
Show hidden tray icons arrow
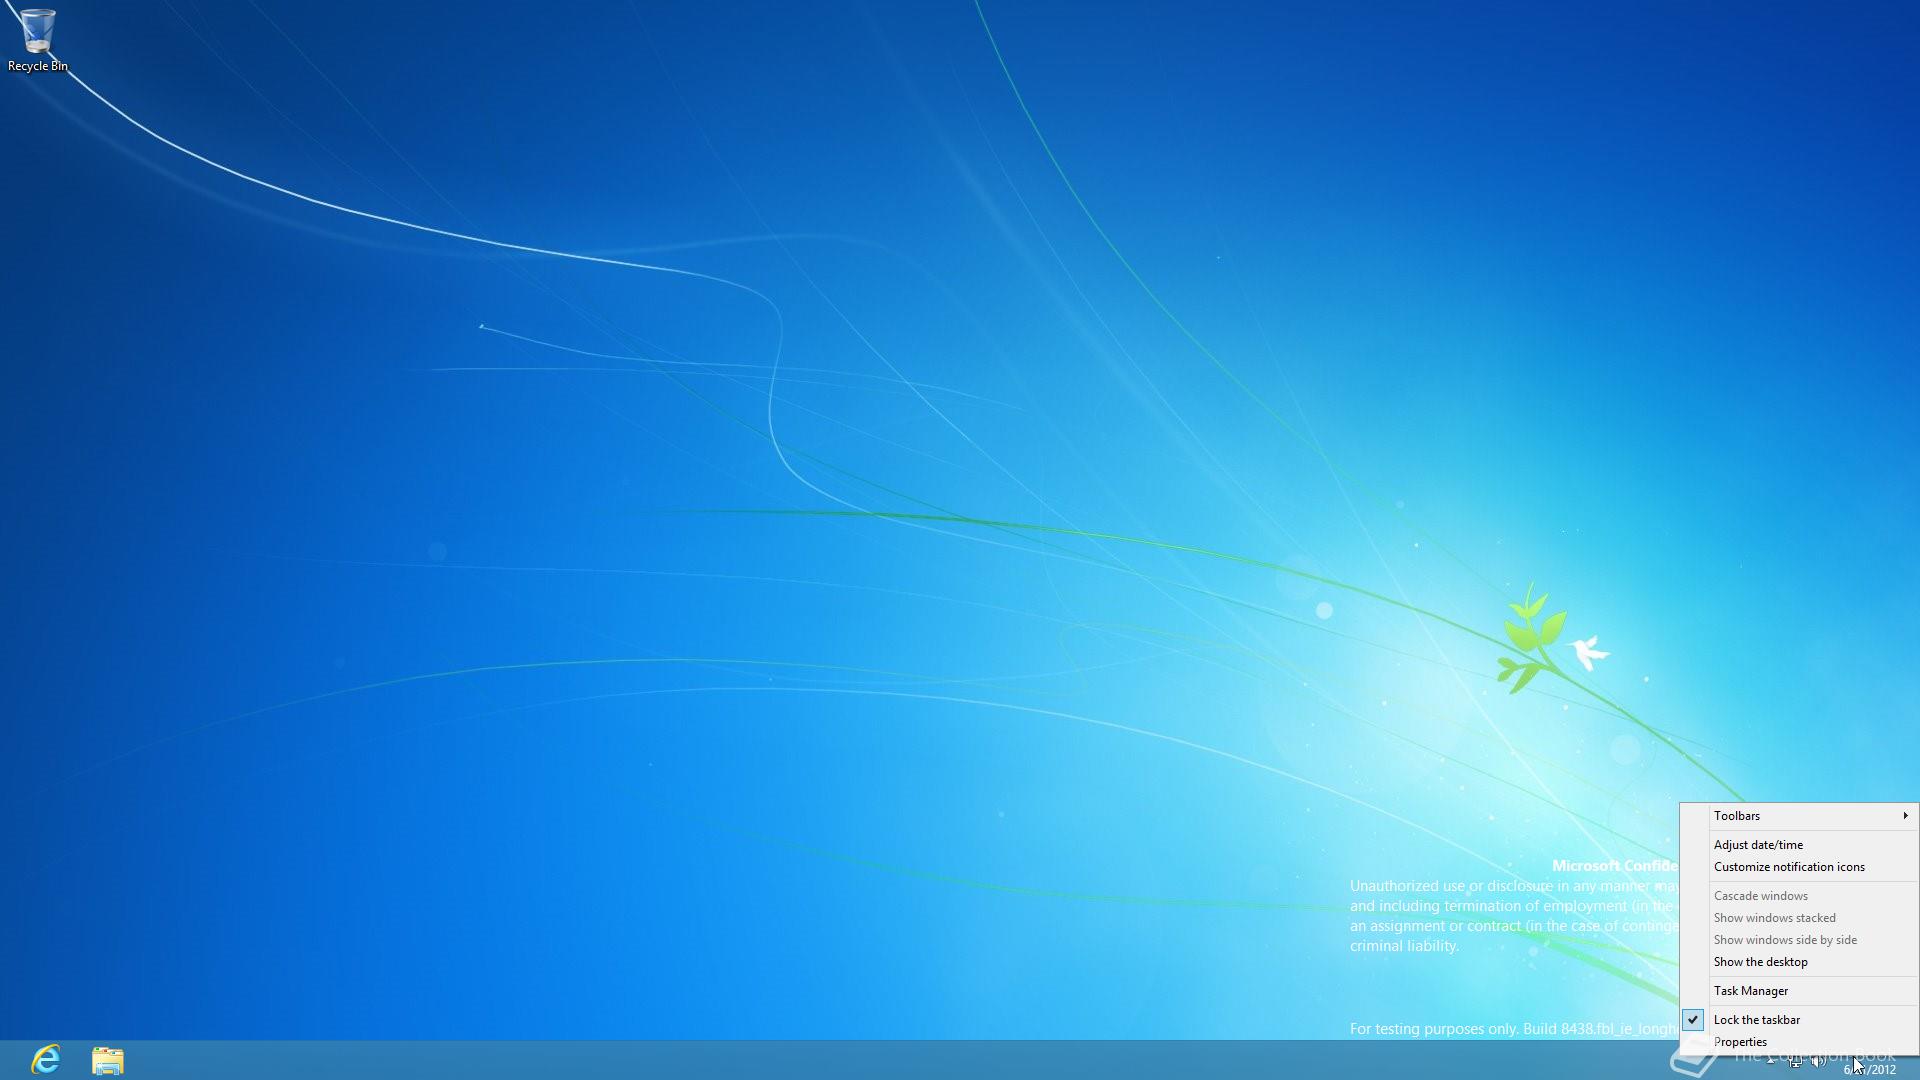(1771, 1059)
